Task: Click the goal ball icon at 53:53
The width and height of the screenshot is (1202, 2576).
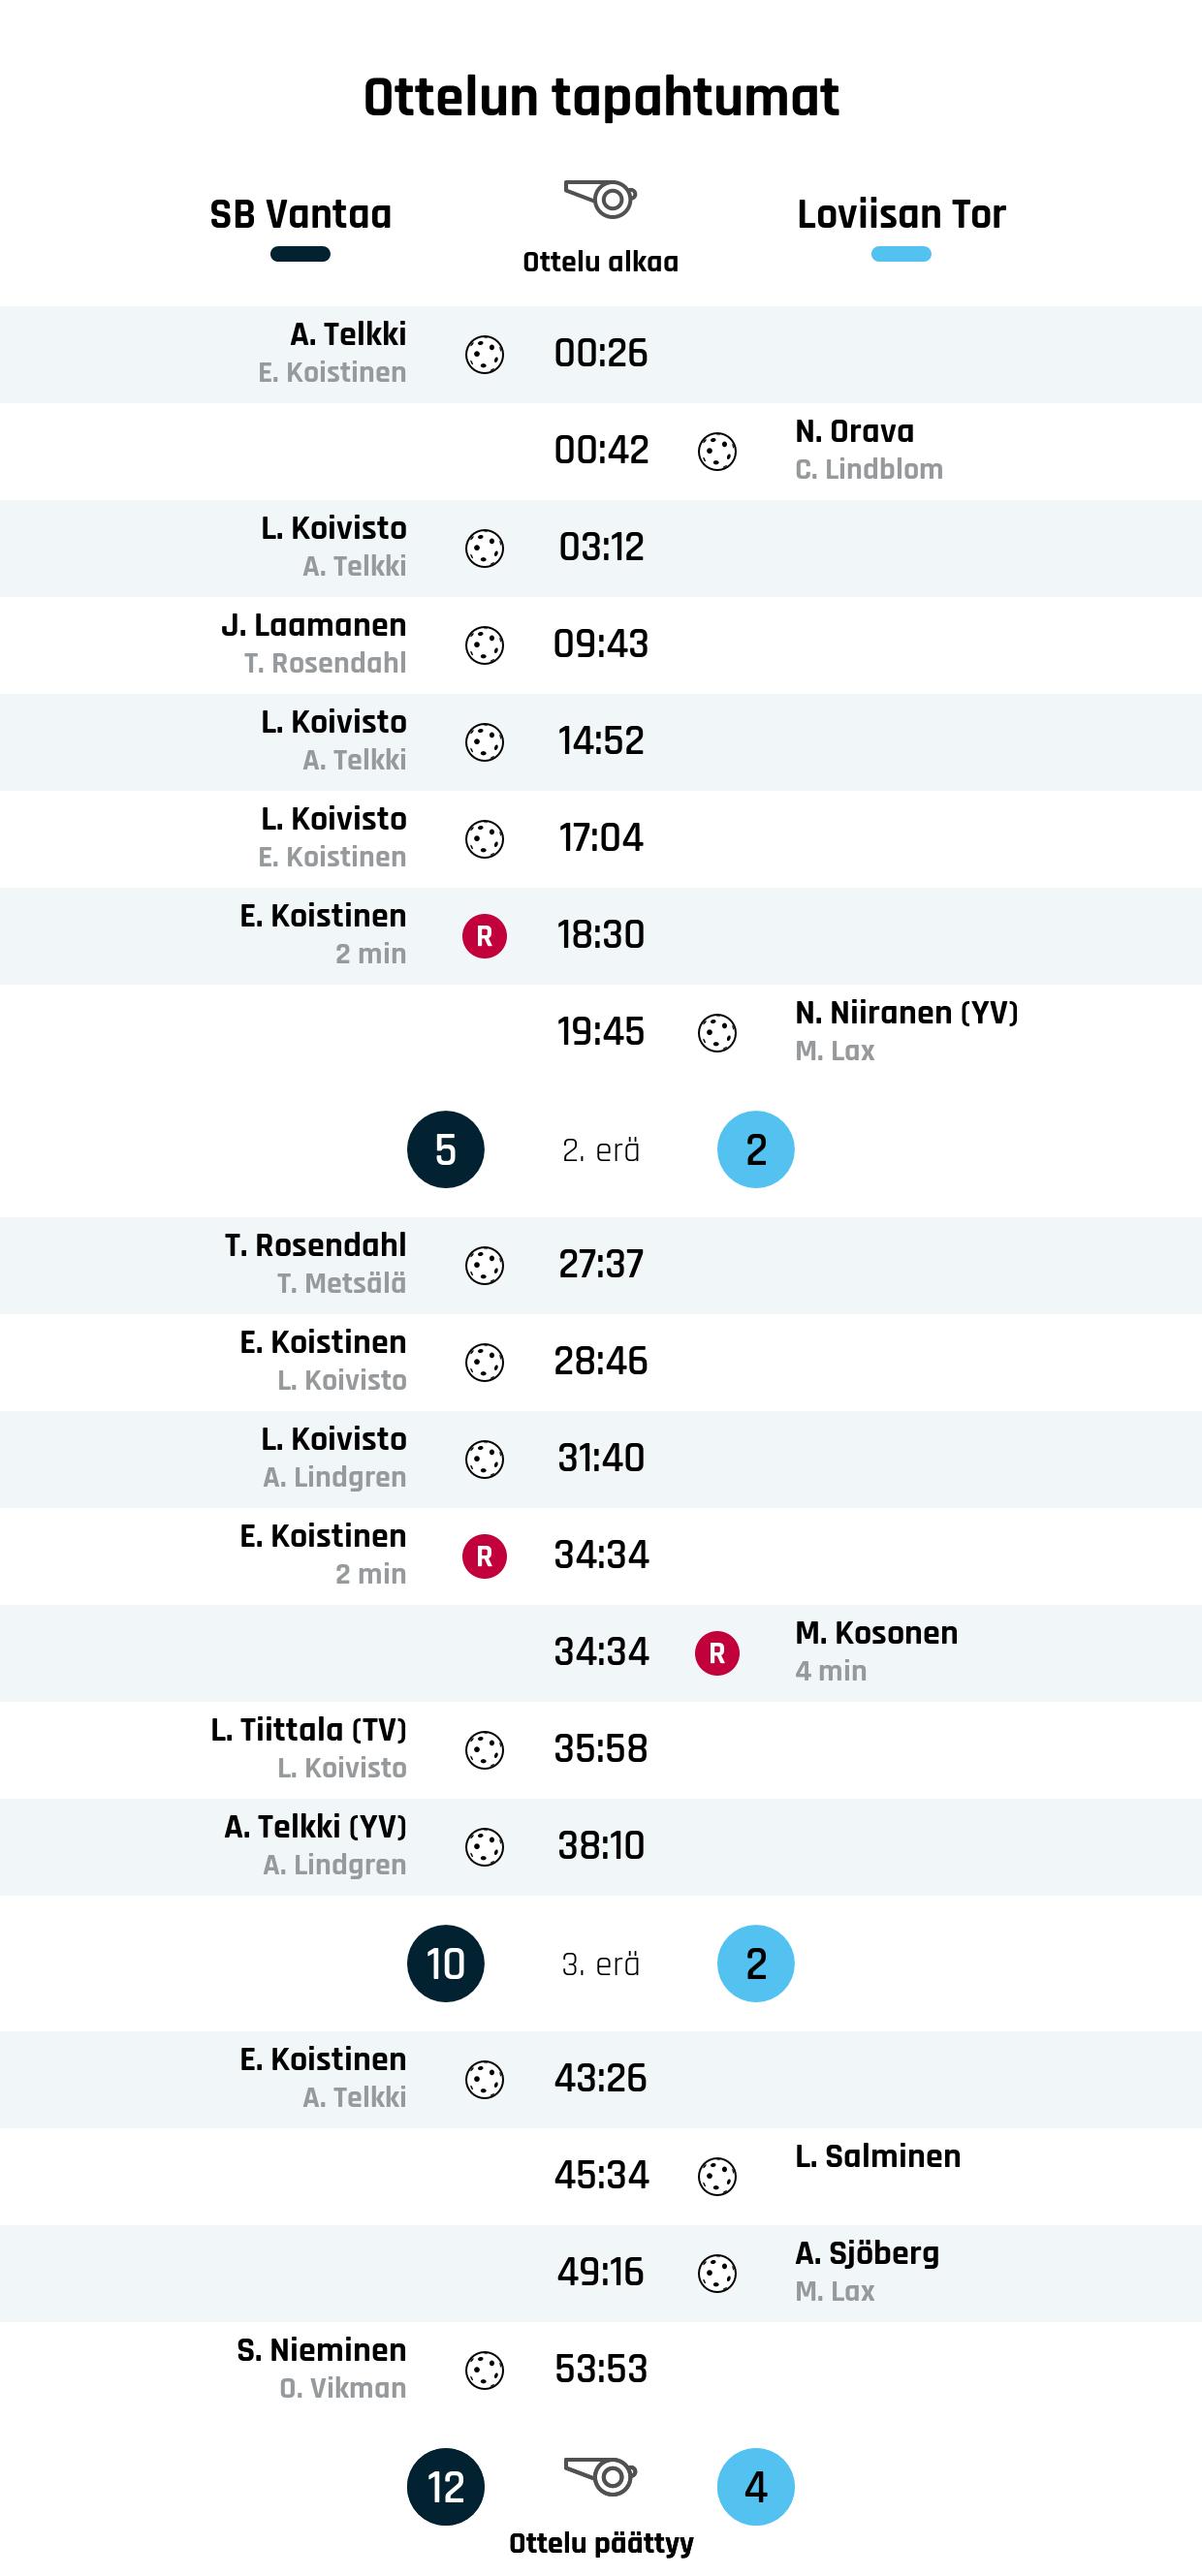Action: pyautogui.click(x=484, y=2370)
